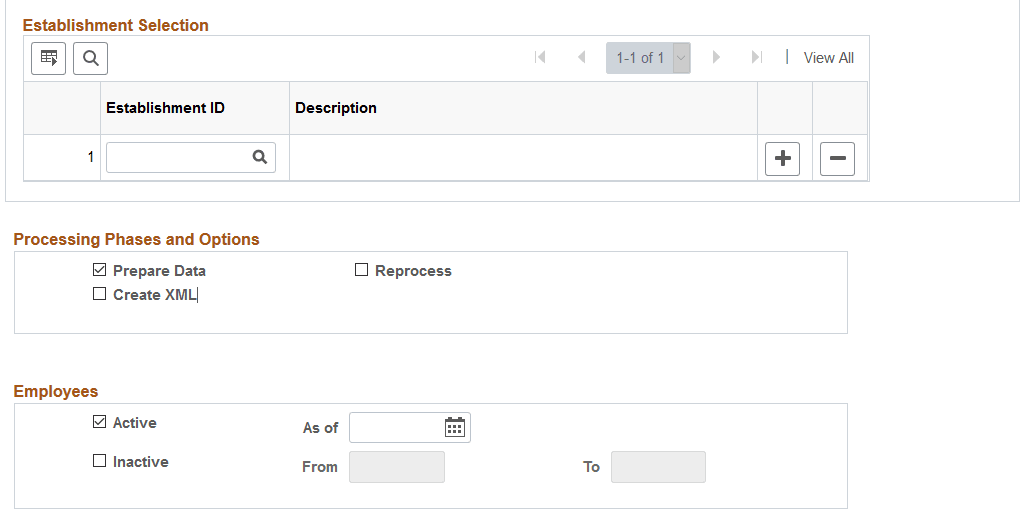The image size is (1034, 518).
Task: Open the grid personalize action menu icon
Action: click(x=48, y=58)
